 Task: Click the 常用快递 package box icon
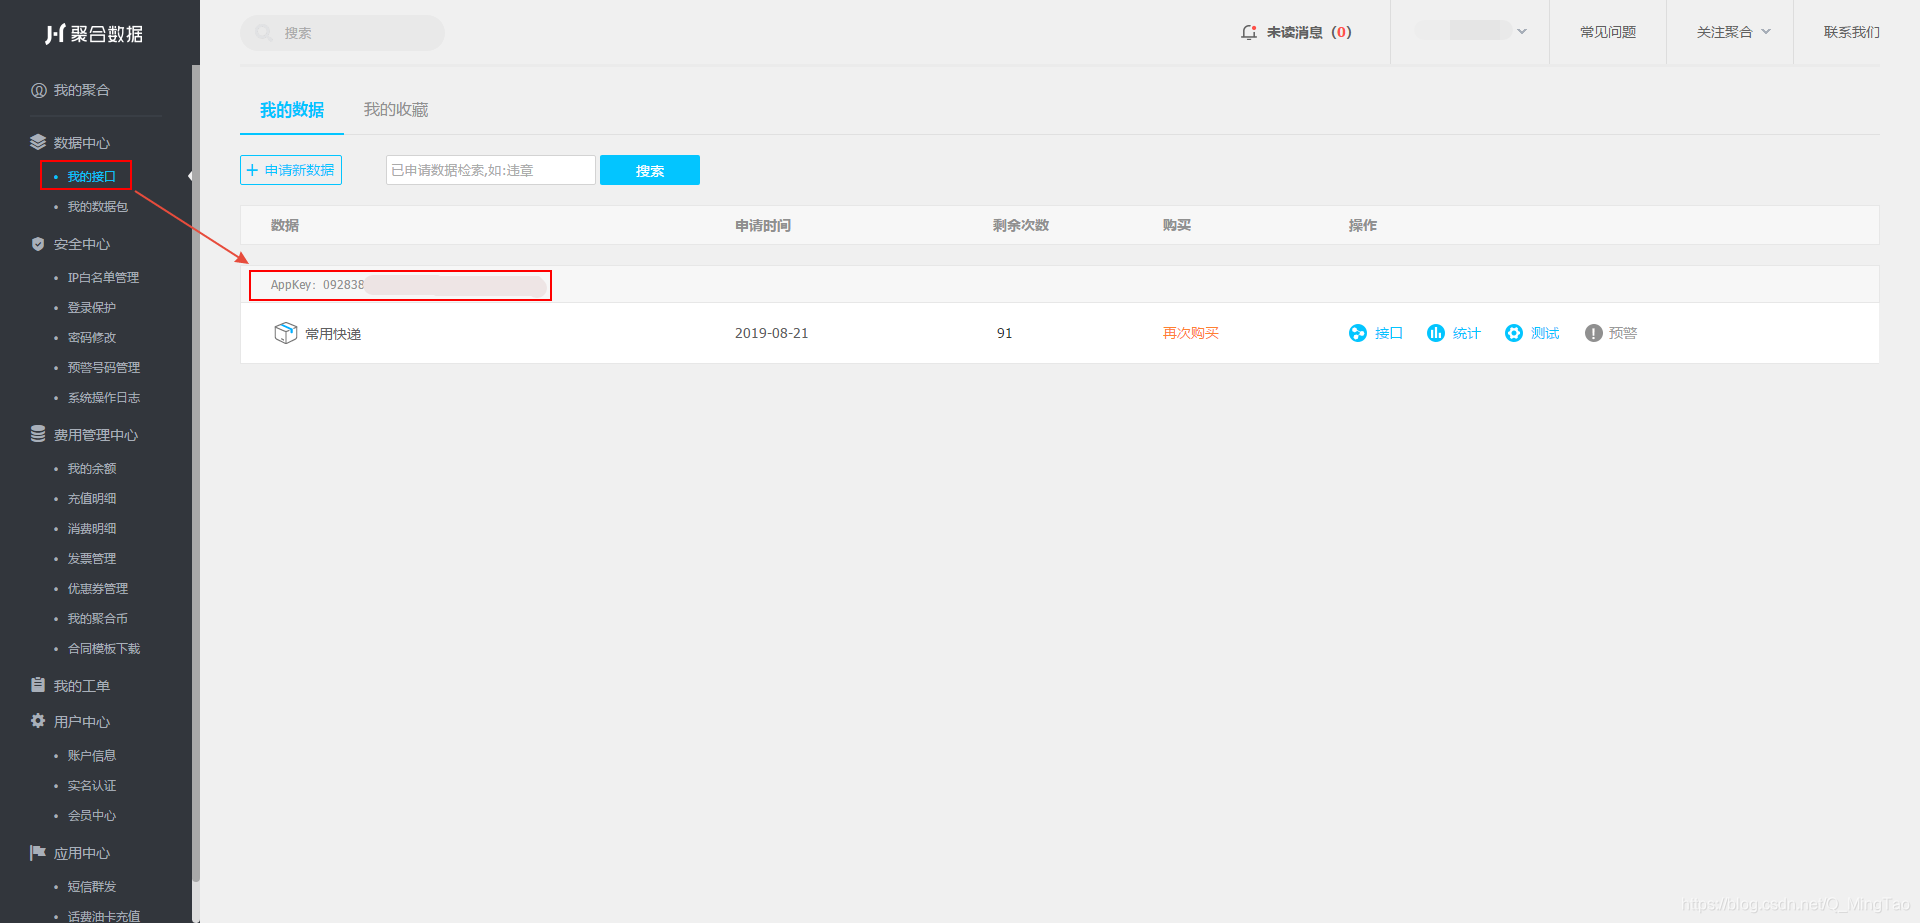coord(286,332)
